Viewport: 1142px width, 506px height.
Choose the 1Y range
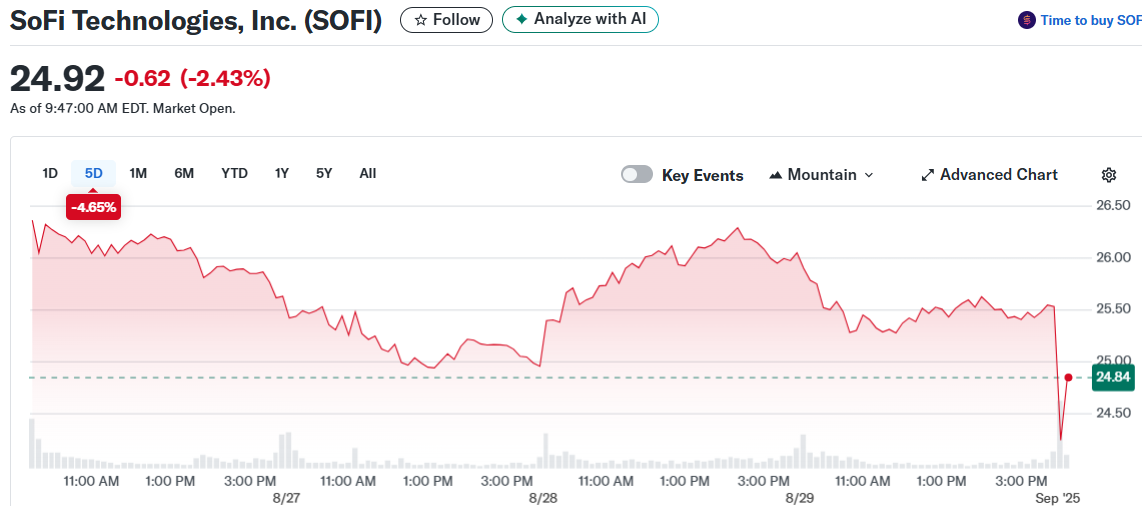coord(282,173)
